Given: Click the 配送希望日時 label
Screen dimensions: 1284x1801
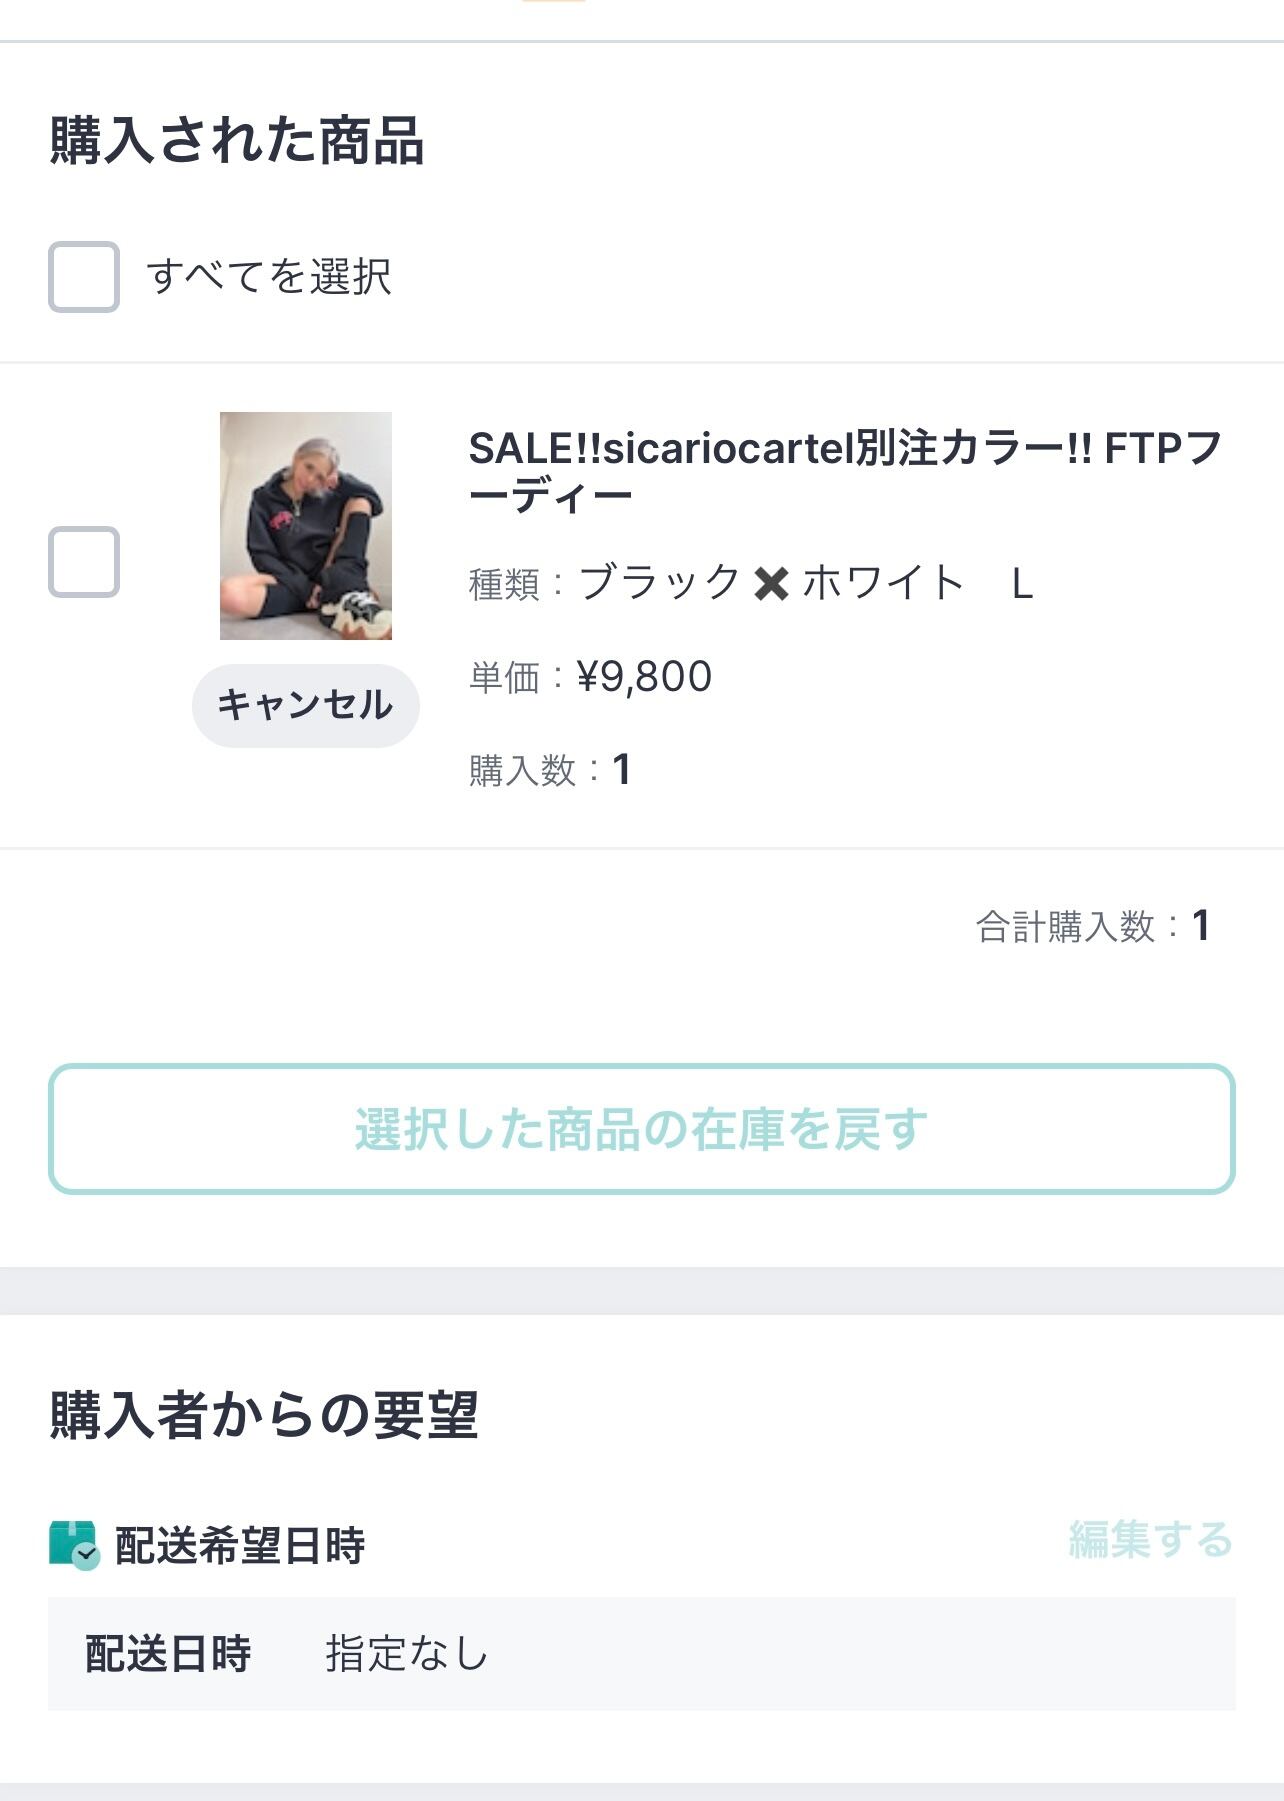Looking at the screenshot, I should tap(240, 1545).
